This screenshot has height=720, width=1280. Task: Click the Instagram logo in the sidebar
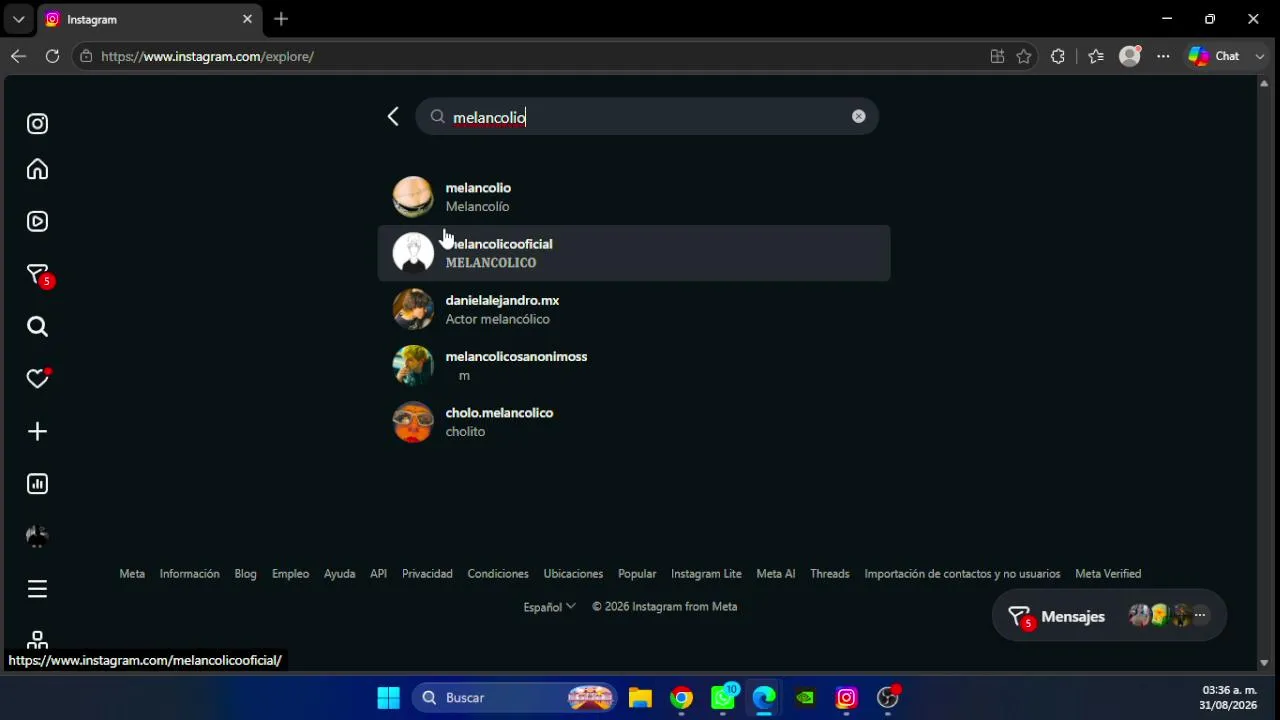coord(37,124)
